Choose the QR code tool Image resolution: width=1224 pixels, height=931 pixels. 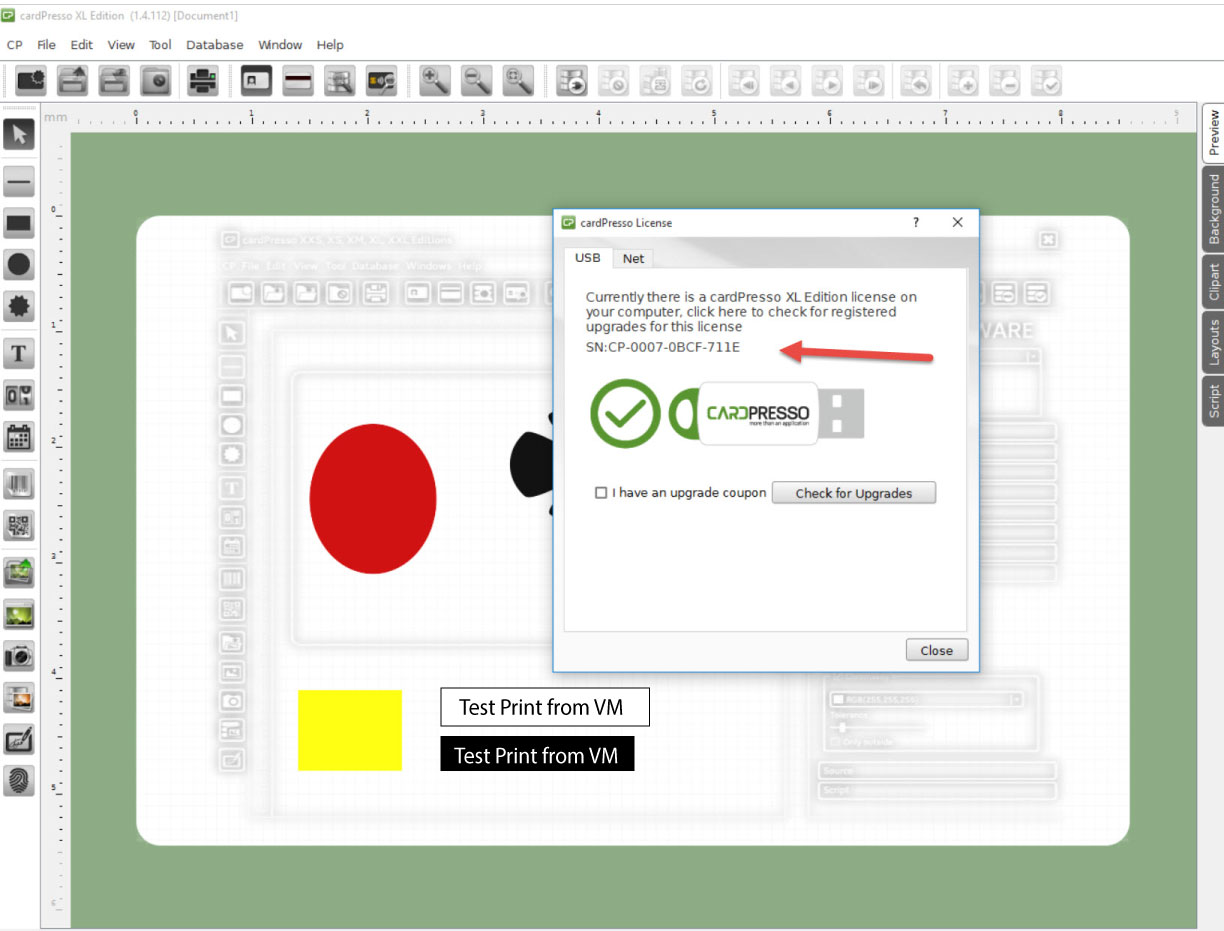19,525
